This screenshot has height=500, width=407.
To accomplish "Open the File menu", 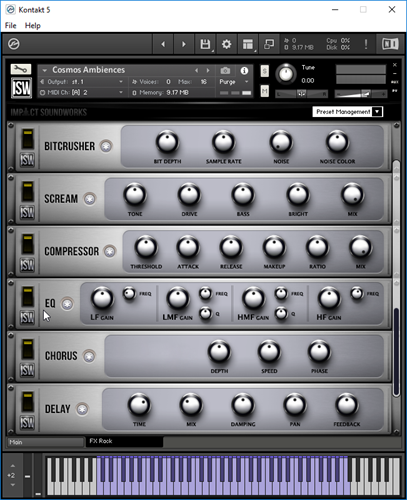I will [x=10, y=26].
